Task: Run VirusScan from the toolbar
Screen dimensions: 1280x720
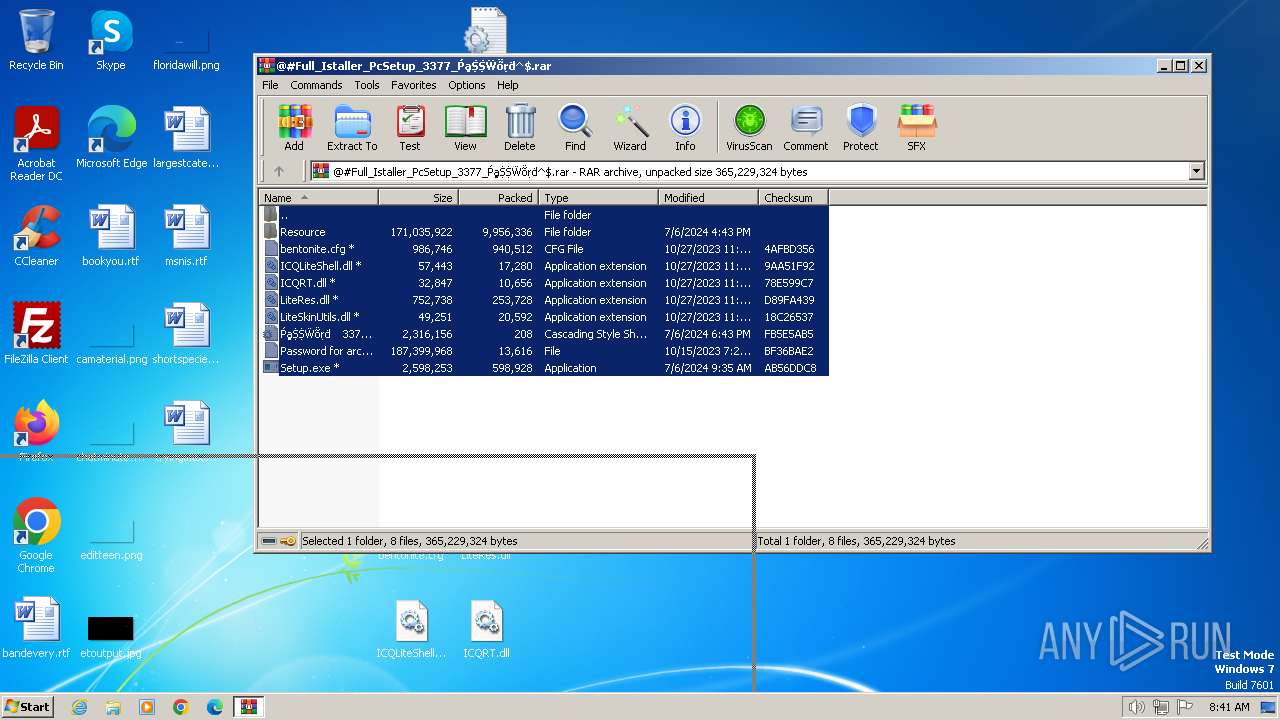Action: (x=749, y=127)
